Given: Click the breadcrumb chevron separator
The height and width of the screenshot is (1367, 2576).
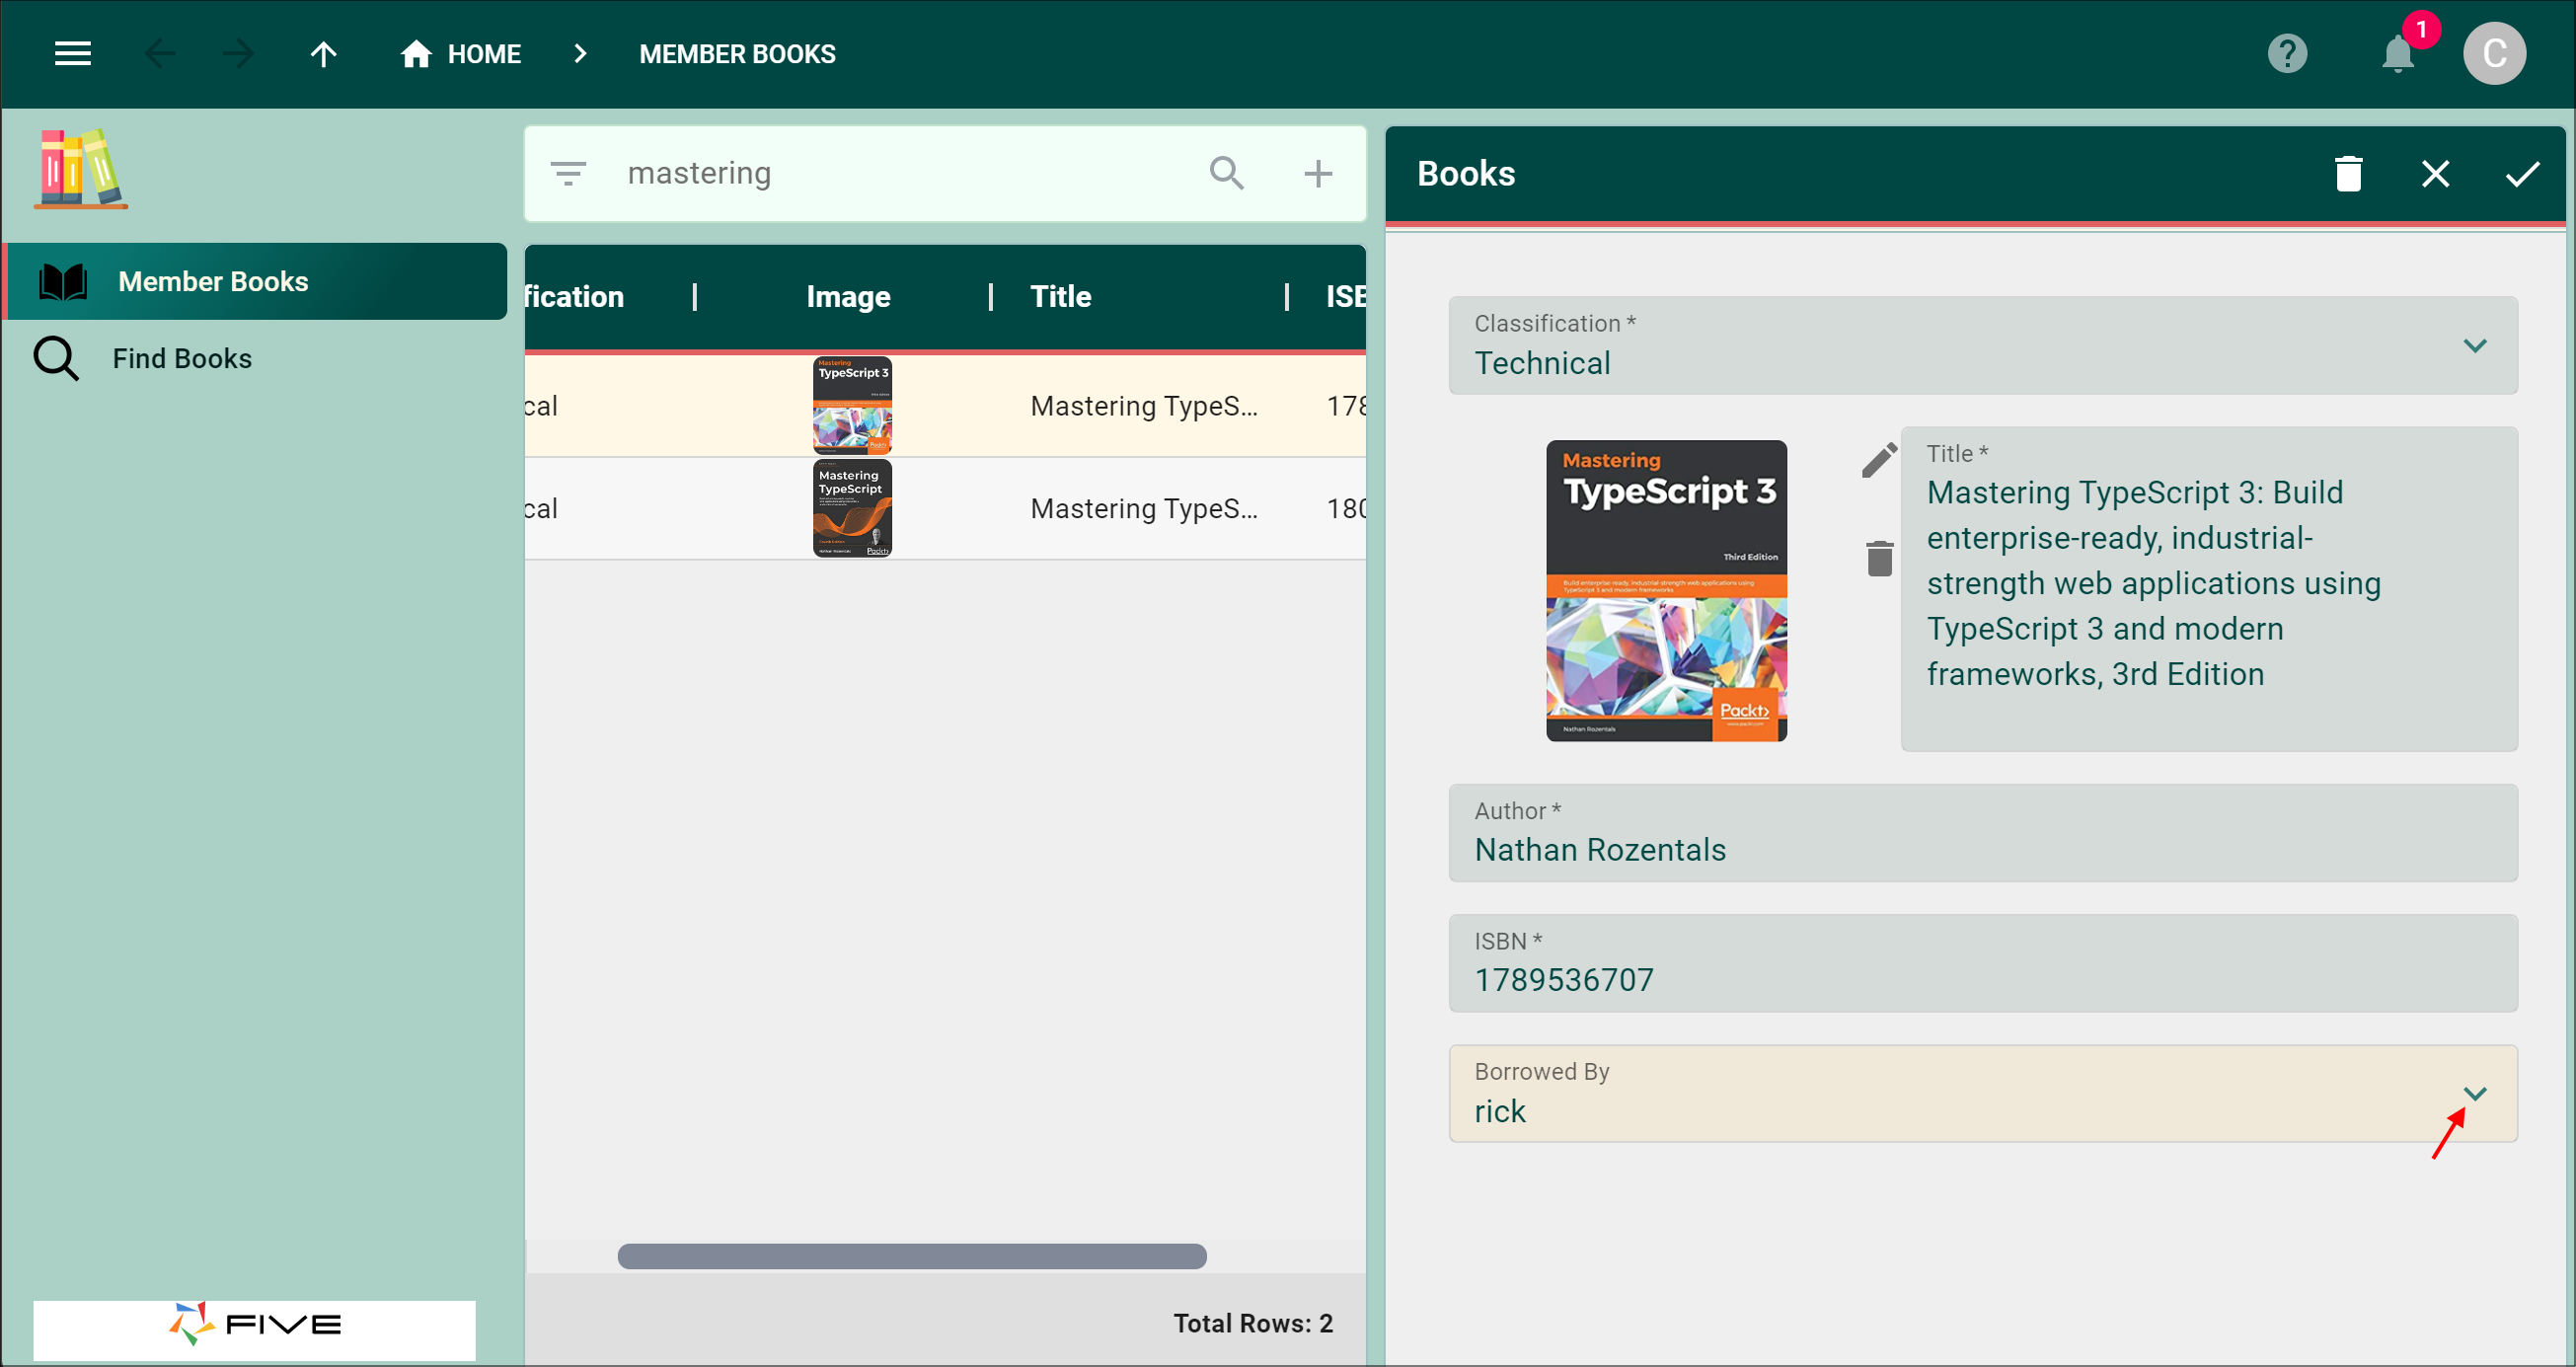Looking at the screenshot, I should click(x=580, y=54).
